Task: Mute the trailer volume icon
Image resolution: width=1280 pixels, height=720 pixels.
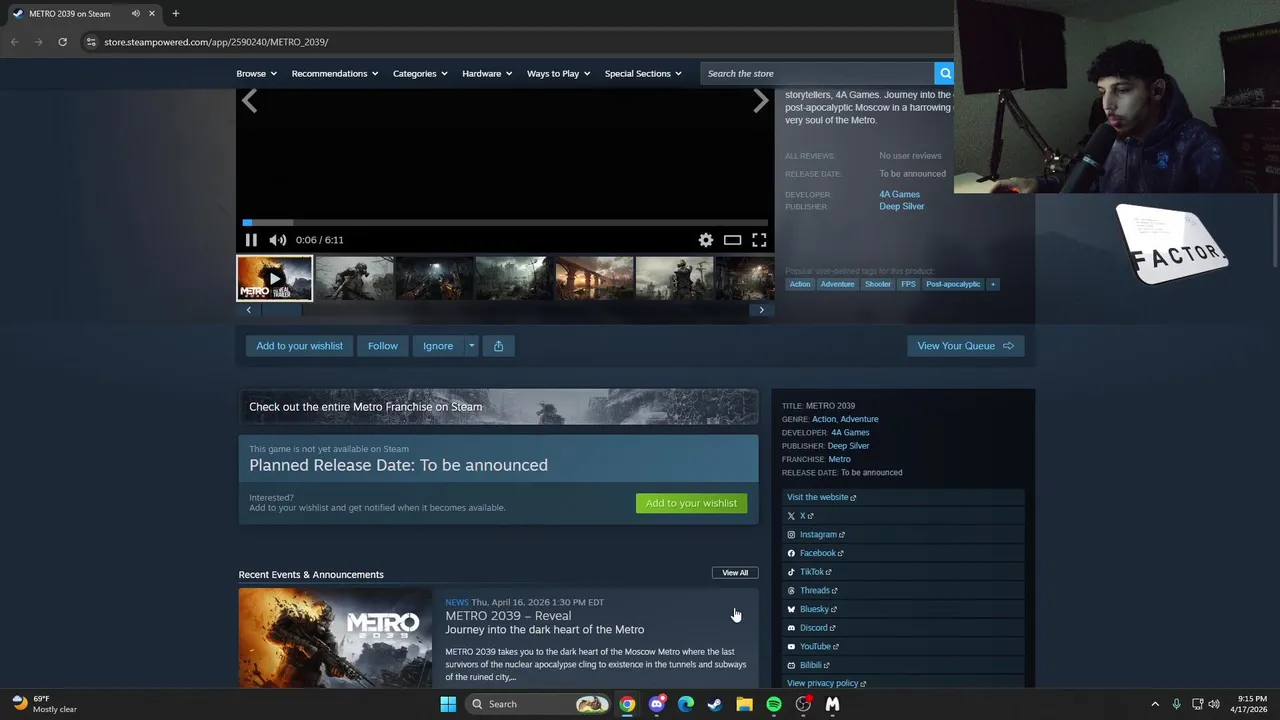Action: tap(278, 240)
